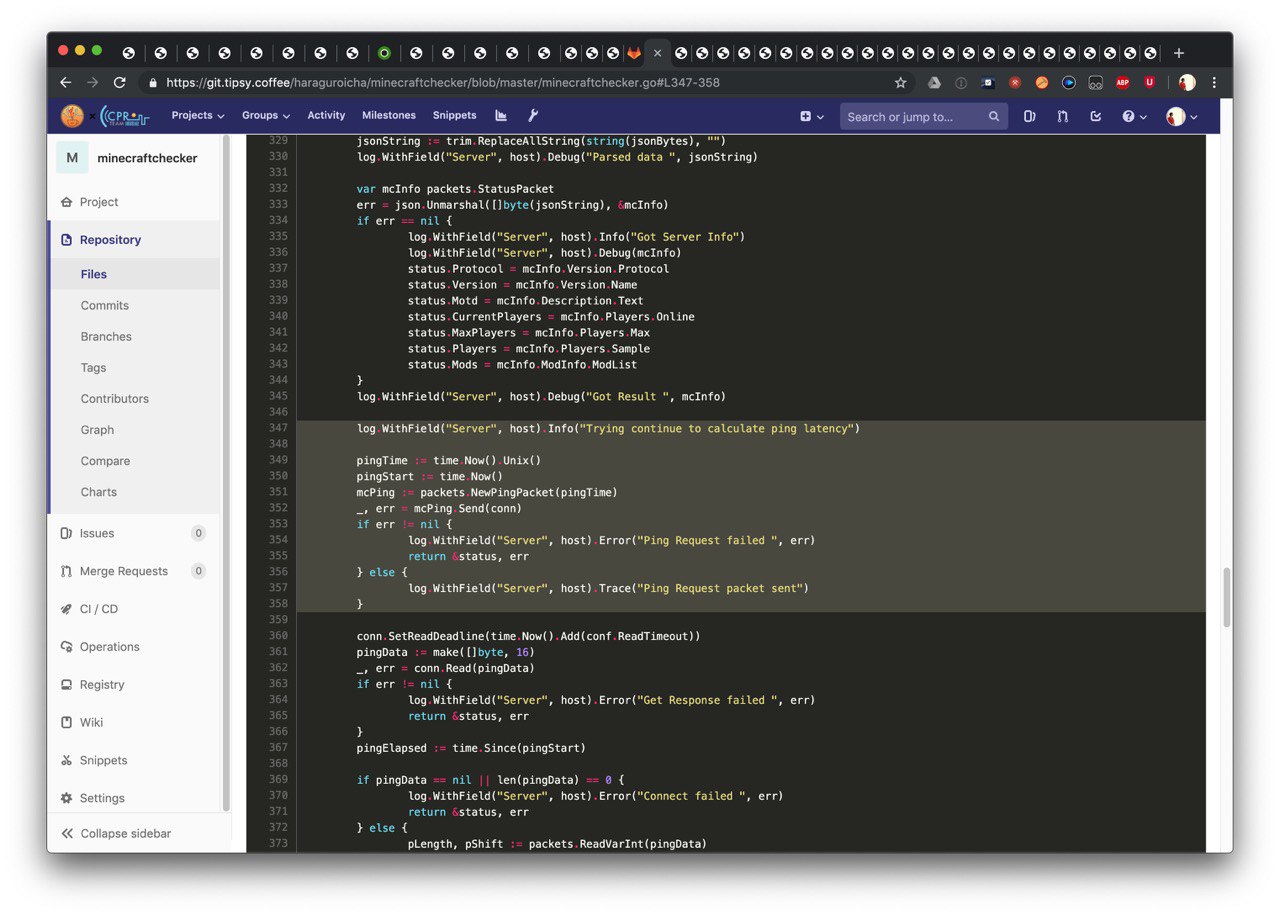This screenshot has height=915, width=1280.
Task: Open Chrome three-dot menu
Action: 1214,83
